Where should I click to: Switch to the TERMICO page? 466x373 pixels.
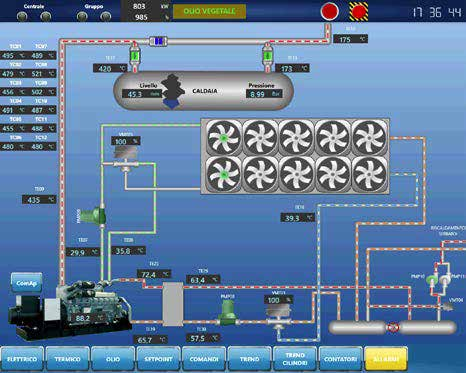(67, 359)
